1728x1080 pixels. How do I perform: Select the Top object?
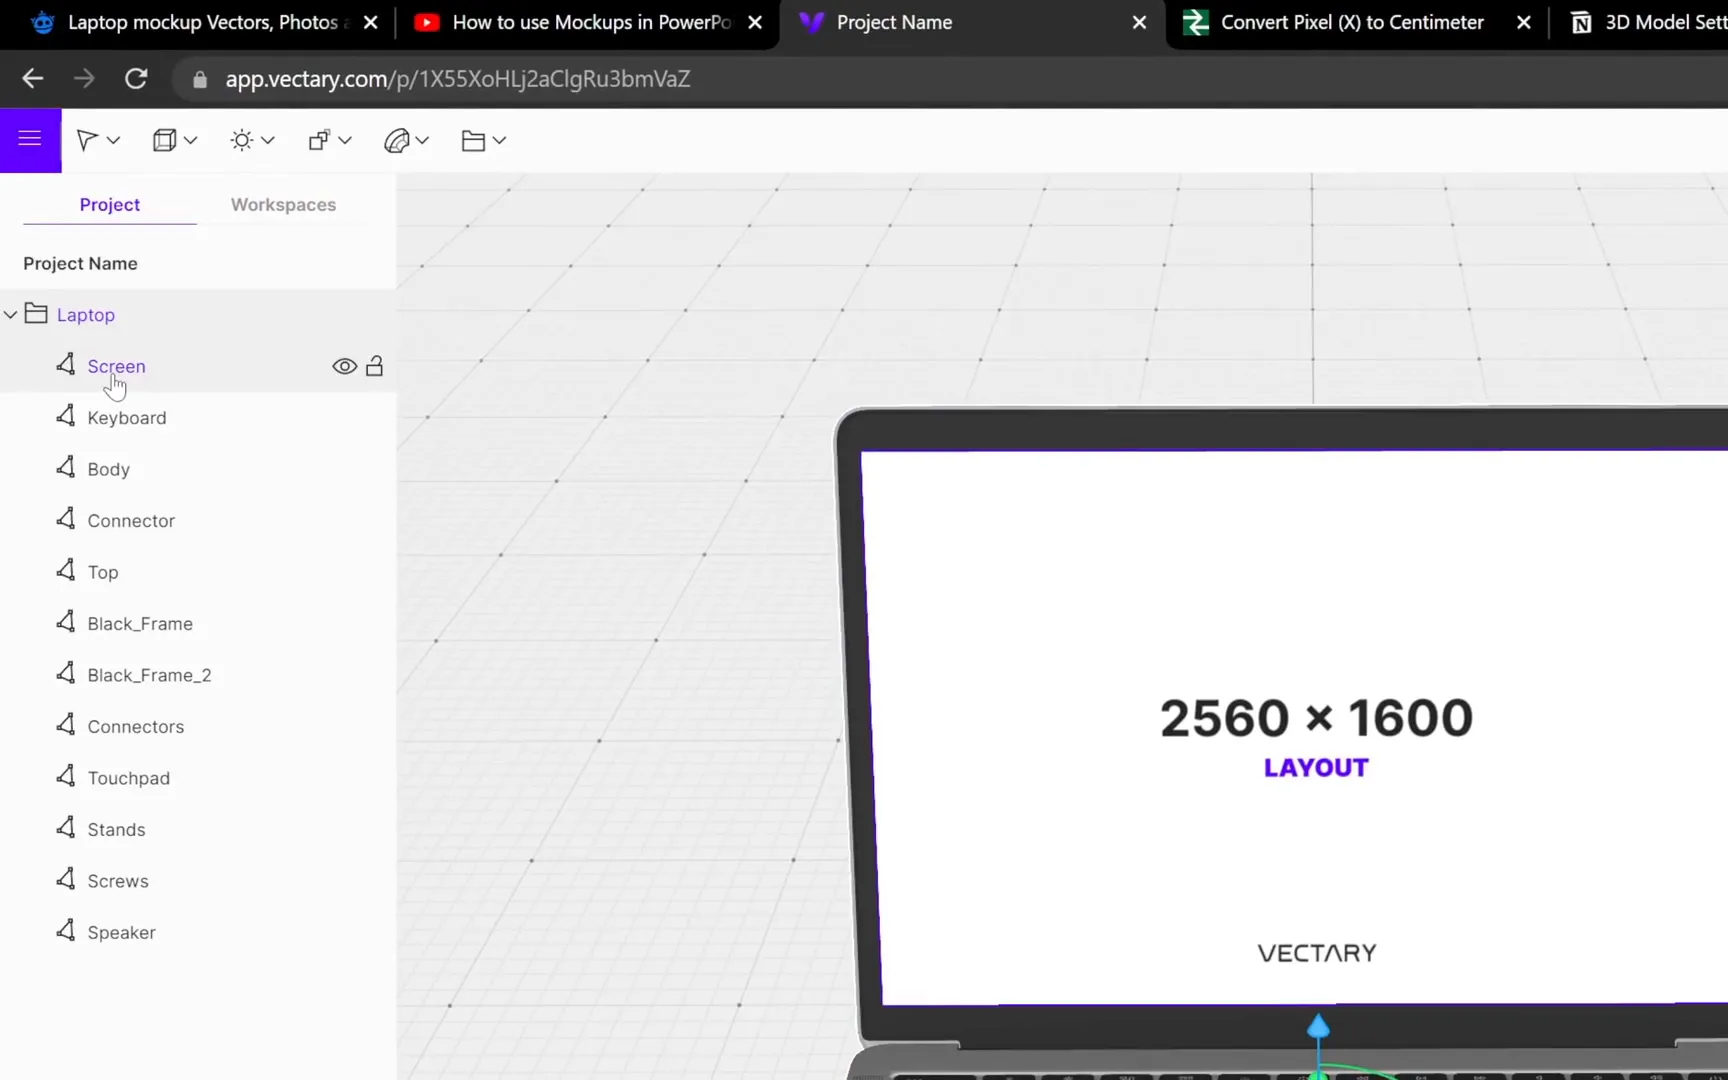(x=103, y=572)
